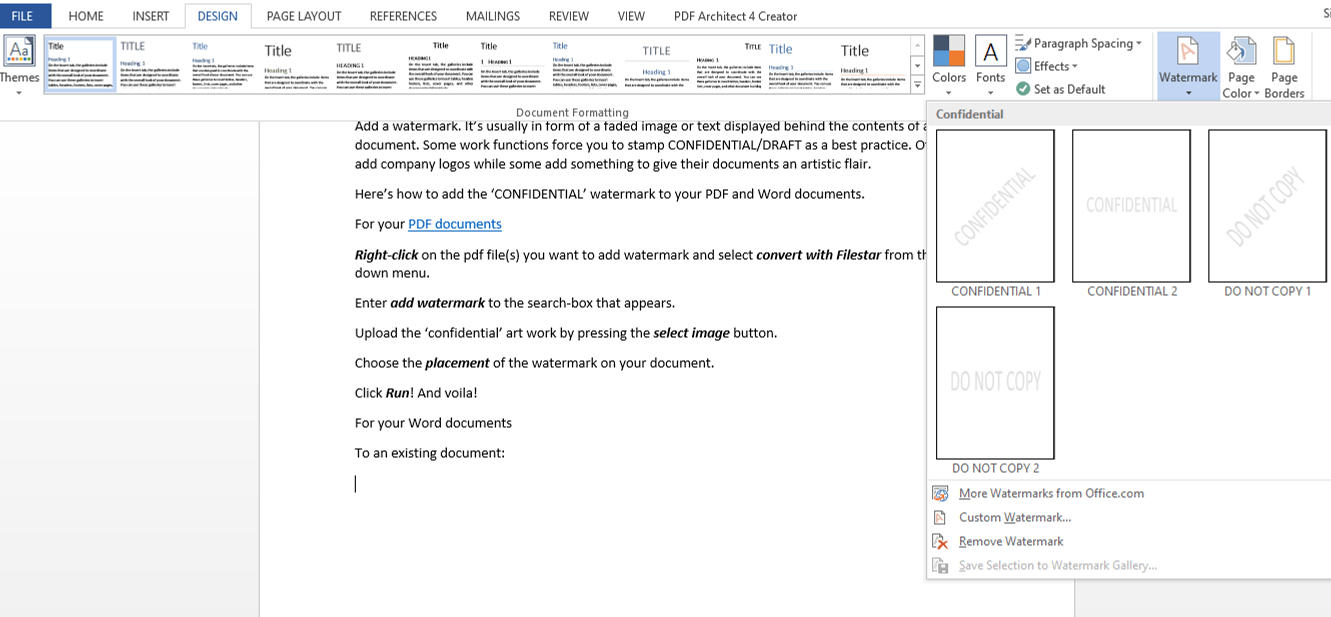Click the Set as Default label

click(1069, 89)
